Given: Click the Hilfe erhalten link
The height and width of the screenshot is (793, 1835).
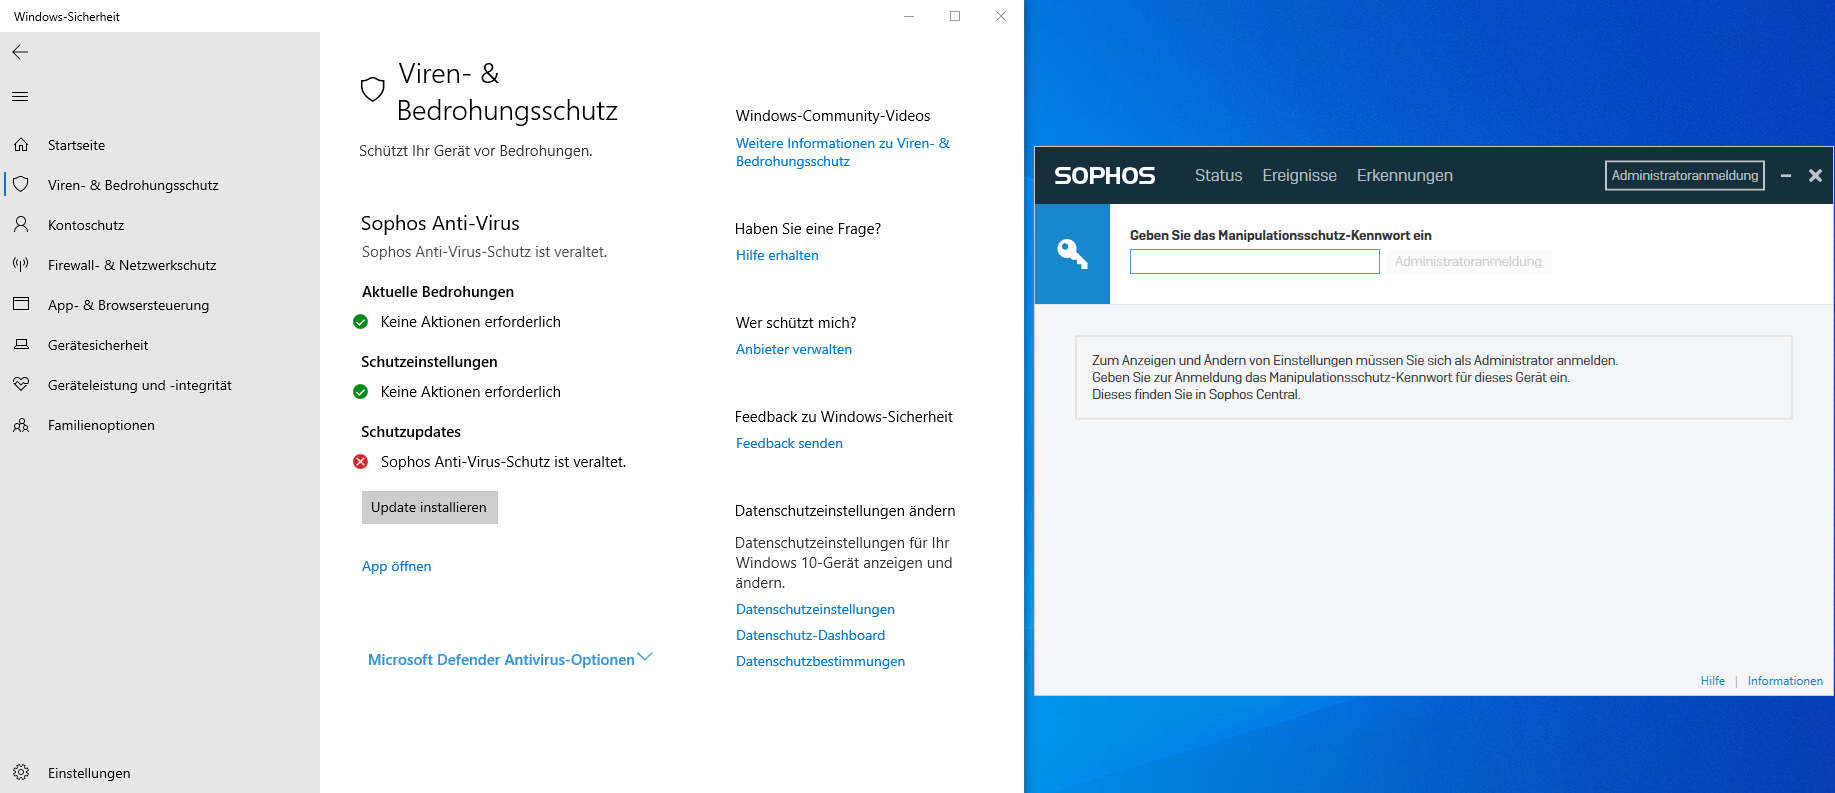Looking at the screenshot, I should pyautogui.click(x=777, y=256).
